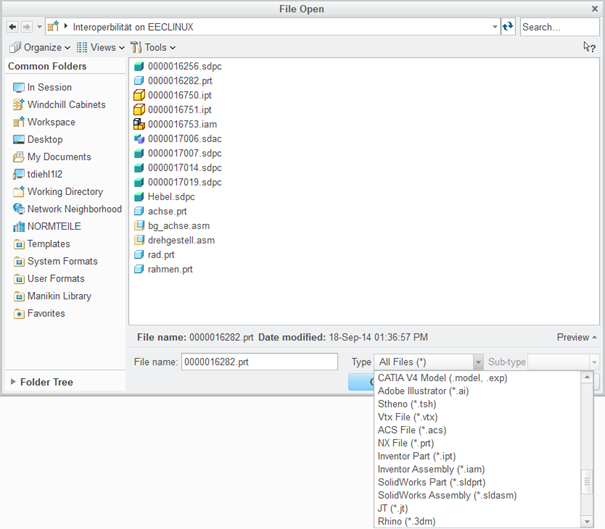Expand the address bar path dropdown
The image size is (605, 529).
coord(495,27)
